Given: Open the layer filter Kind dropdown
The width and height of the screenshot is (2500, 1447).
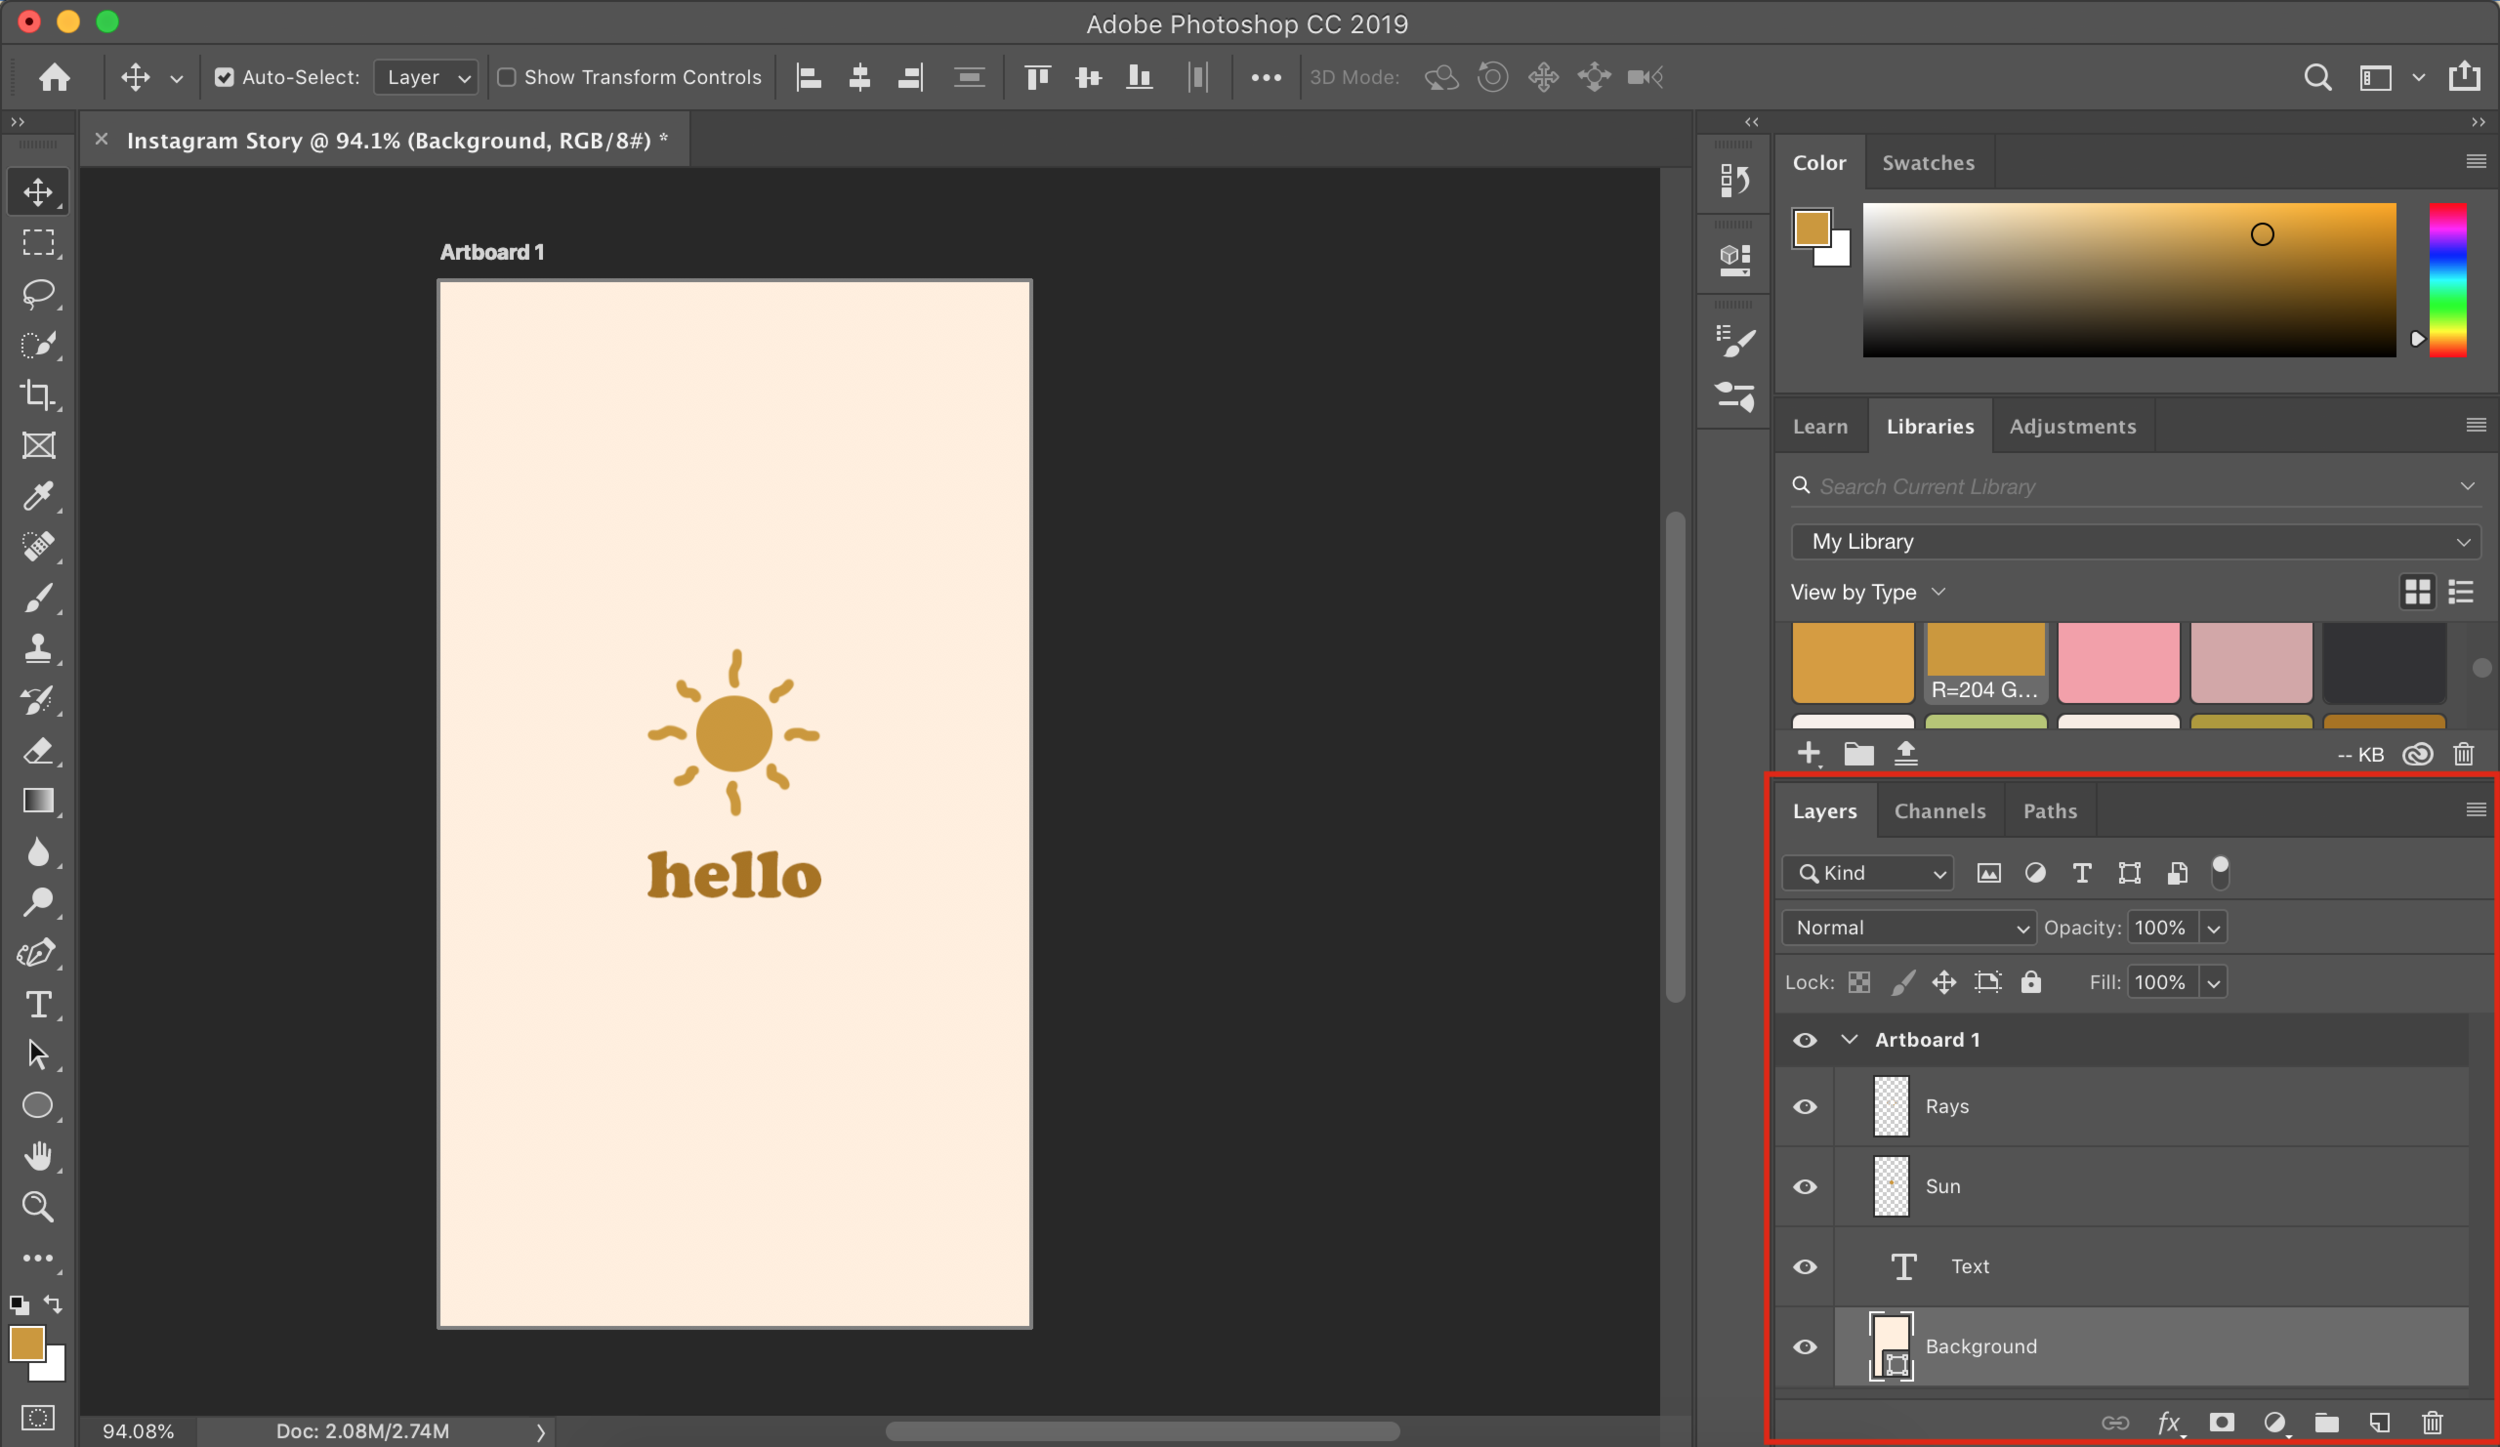Looking at the screenshot, I should click(1868, 873).
